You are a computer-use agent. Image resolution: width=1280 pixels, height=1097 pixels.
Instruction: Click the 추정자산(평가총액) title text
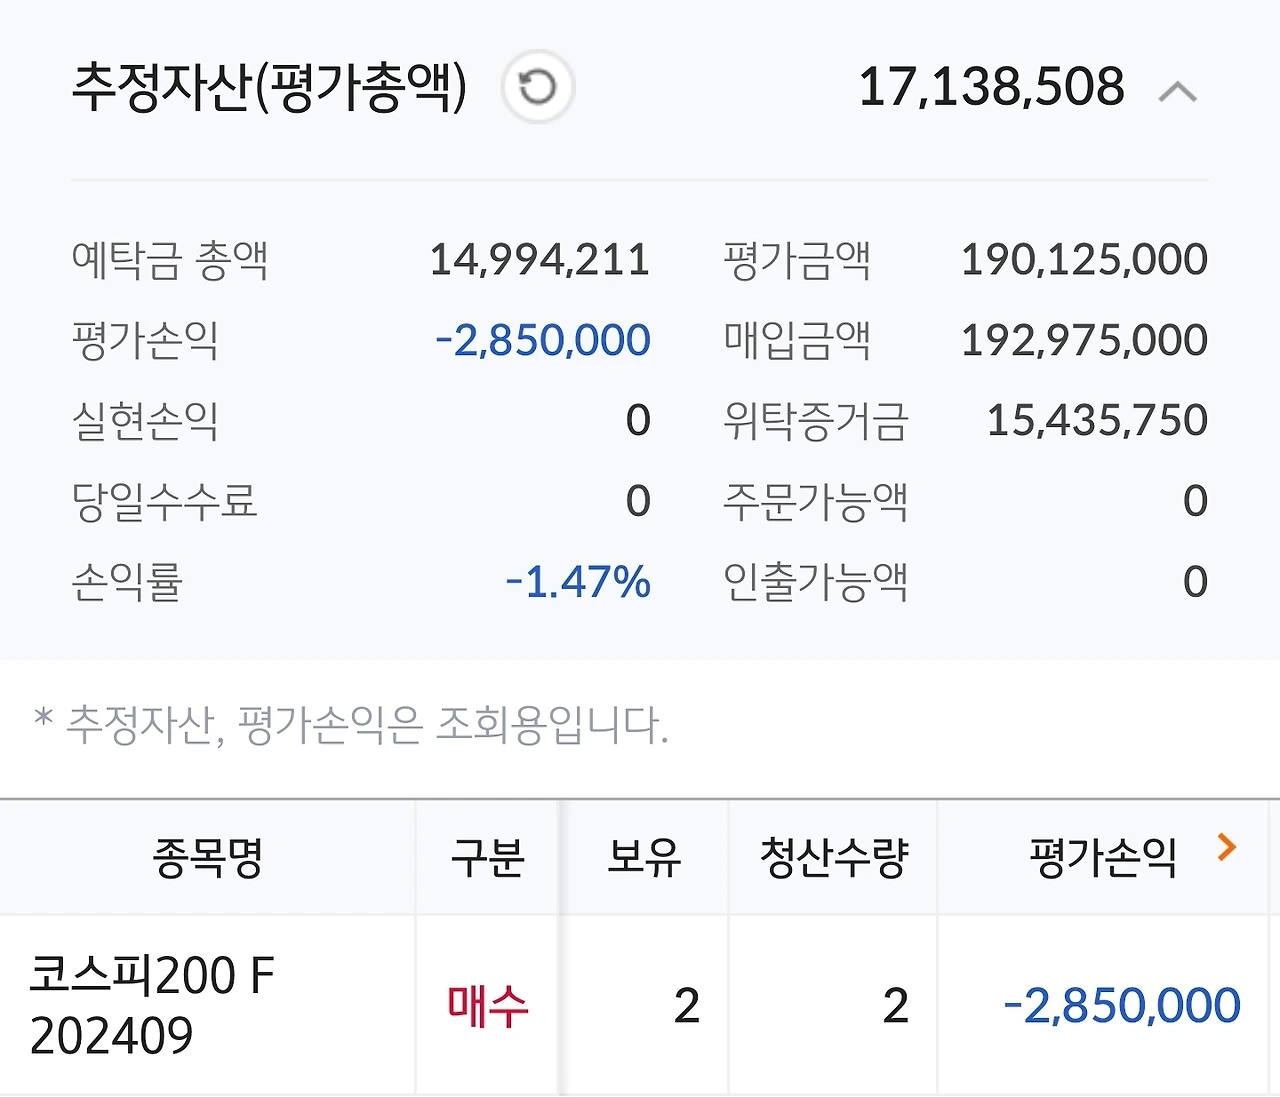click(269, 87)
